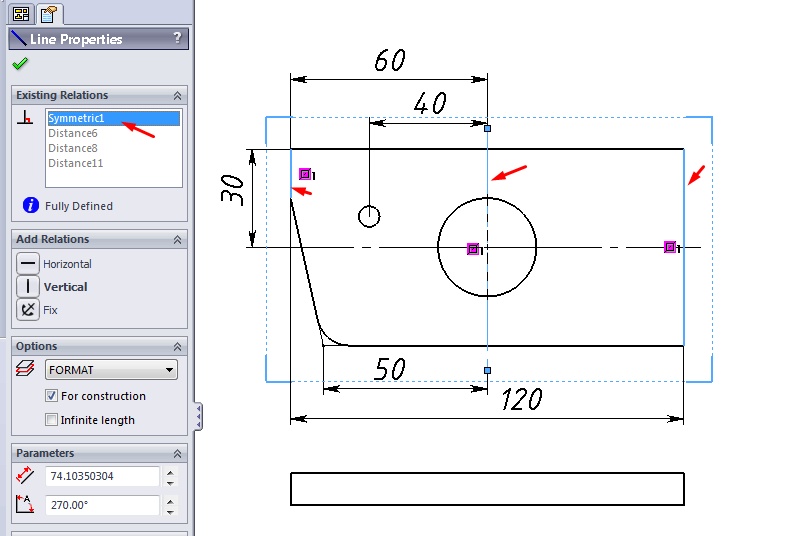Screen dimensions: 785x536
Task: Add a Vertical relation
Action: coord(28,286)
